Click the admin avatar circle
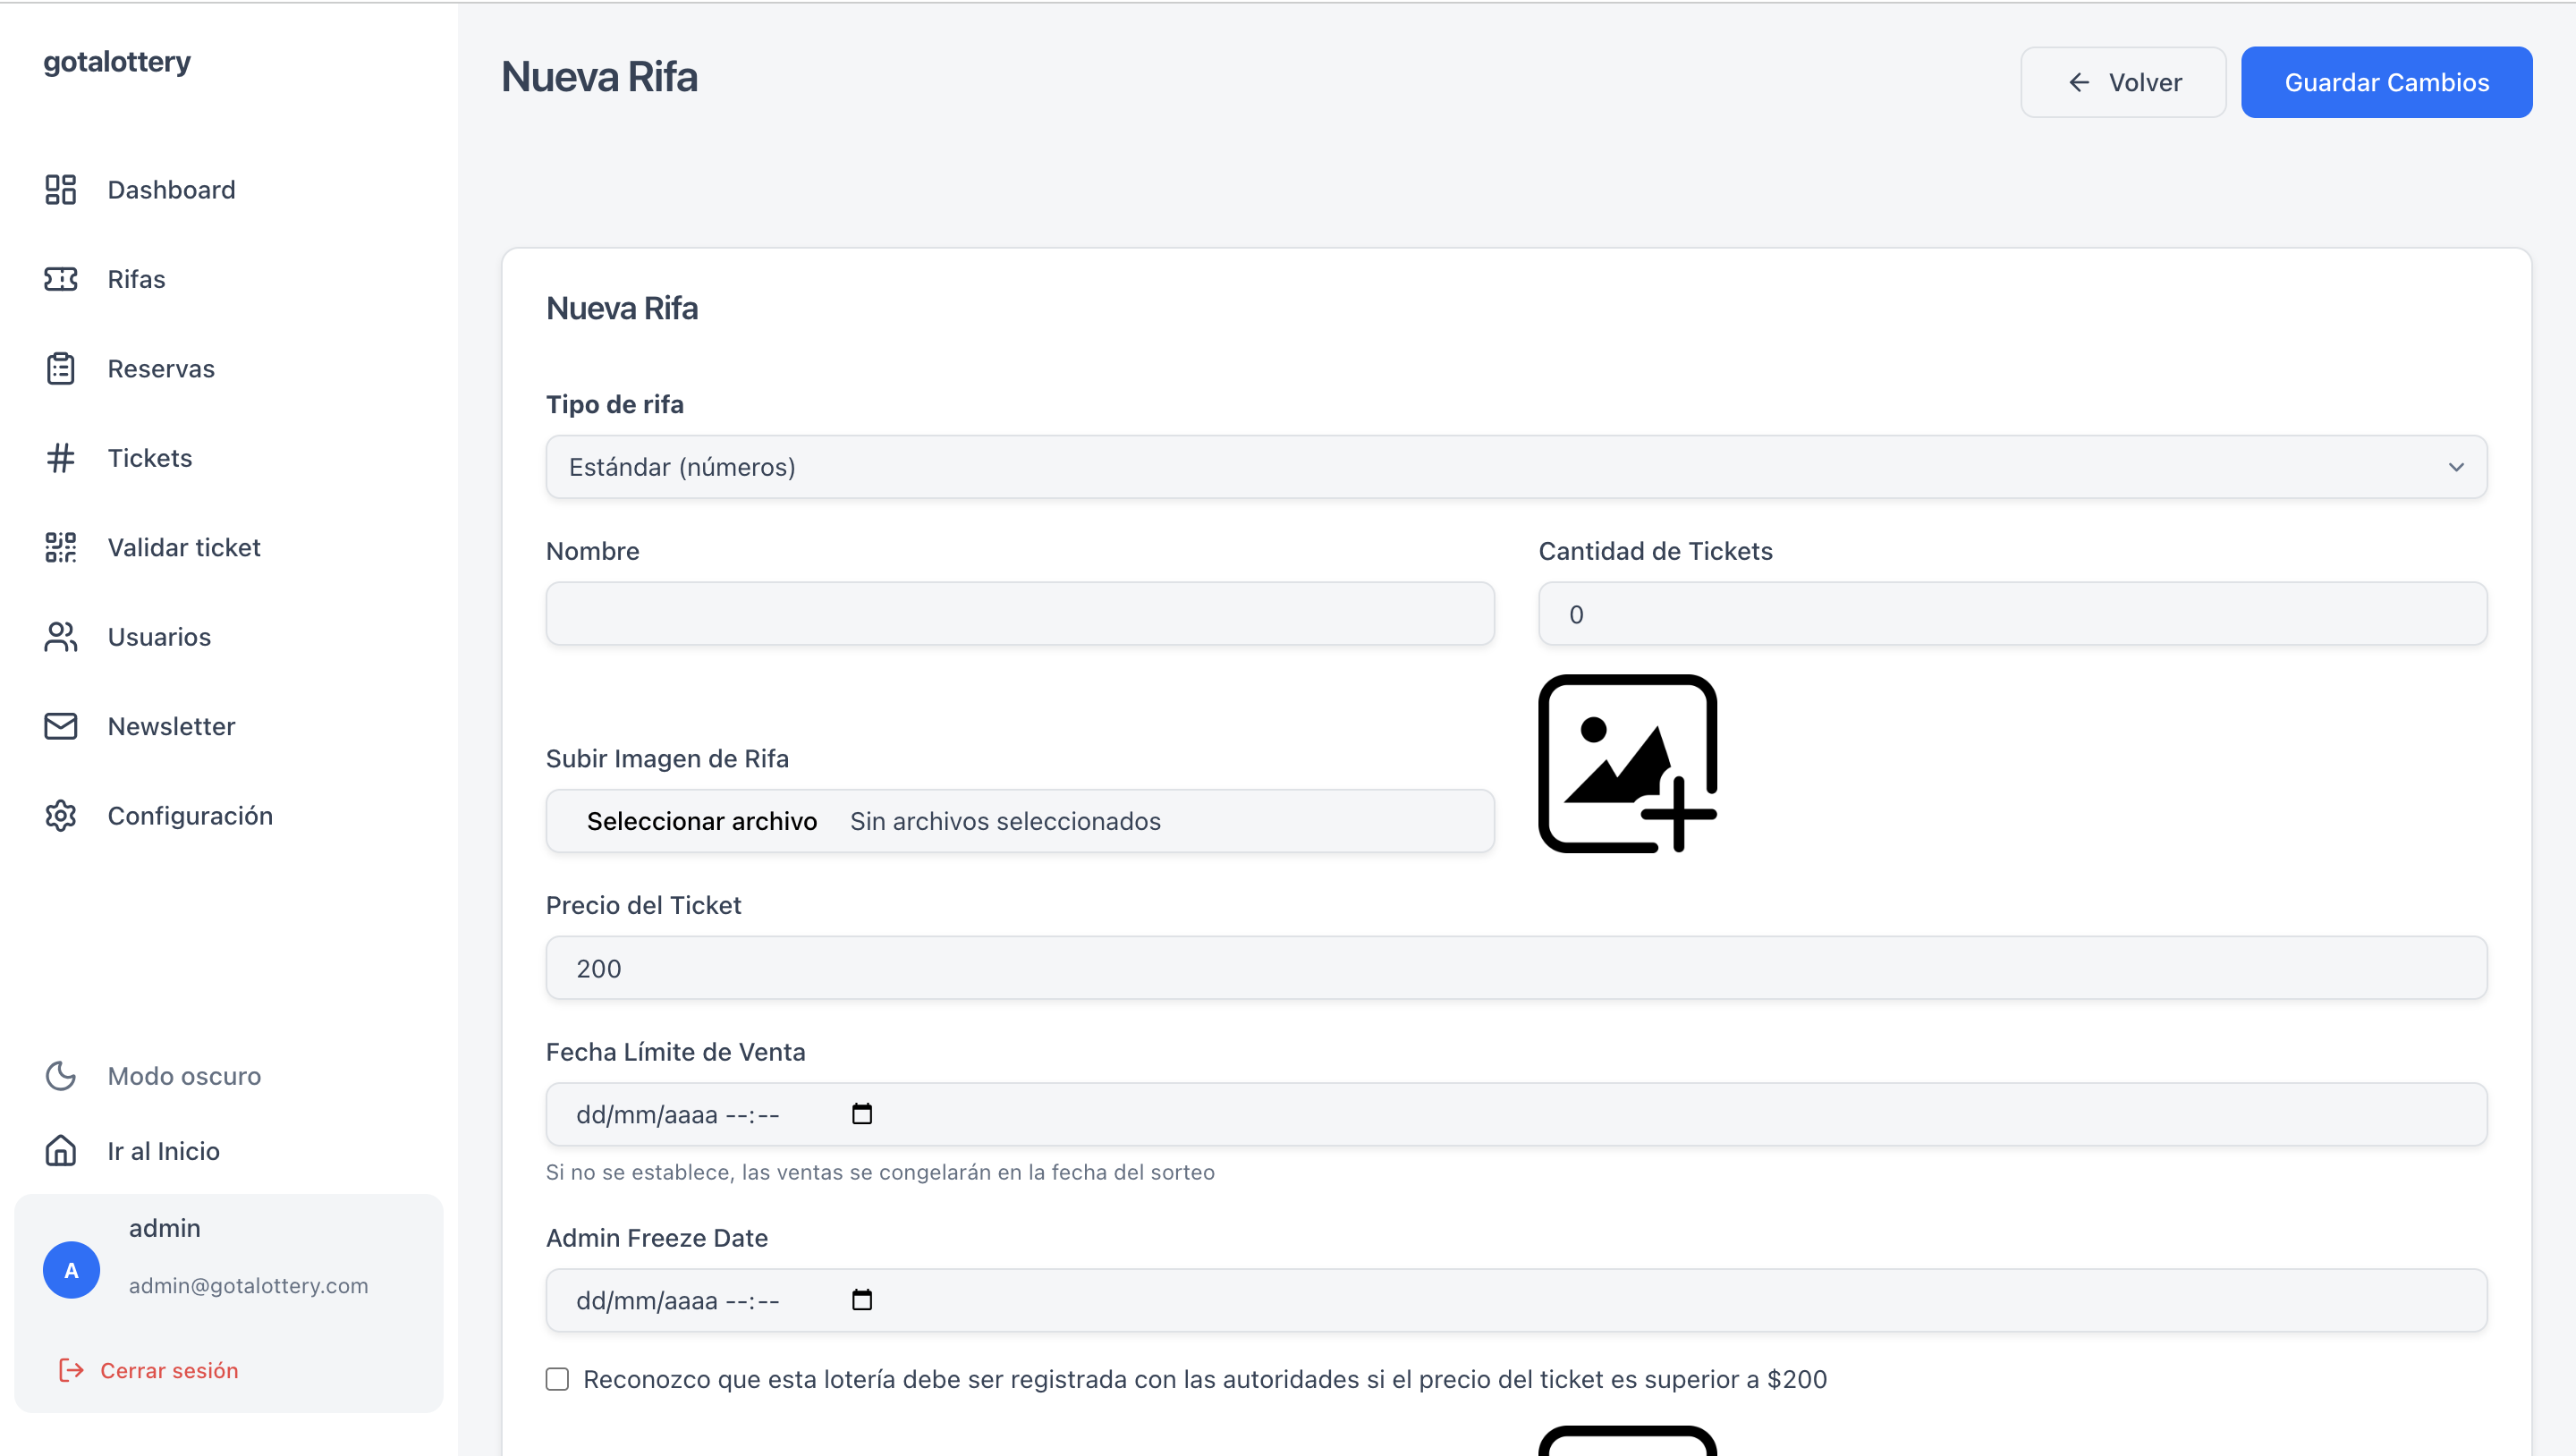This screenshot has width=2576, height=1456. pos(71,1270)
